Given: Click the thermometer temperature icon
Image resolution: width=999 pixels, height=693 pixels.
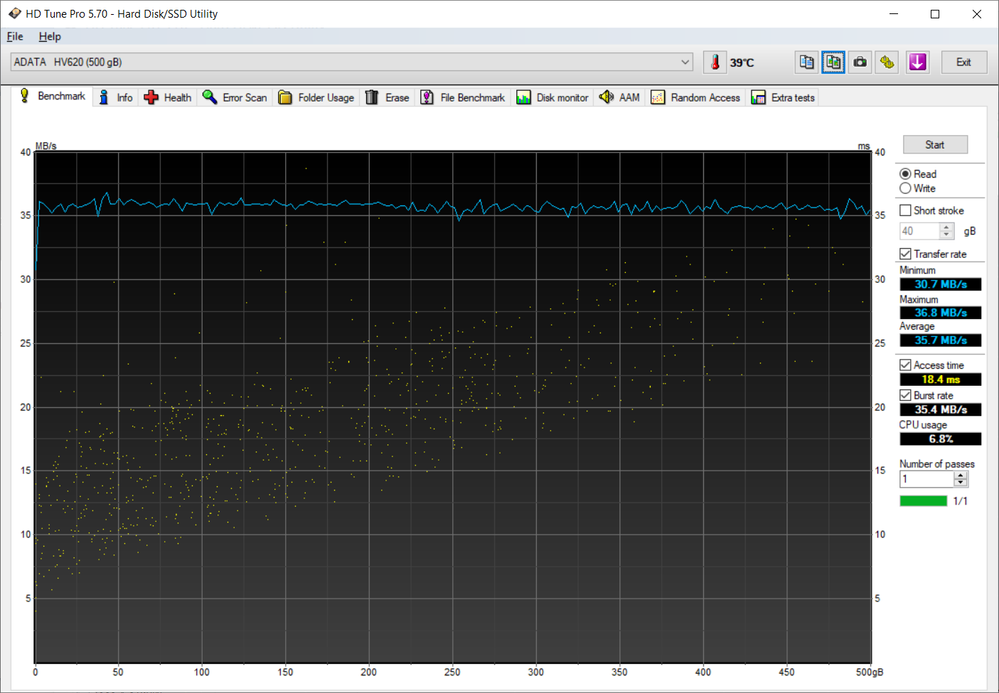Looking at the screenshot, I should point(715,62).
